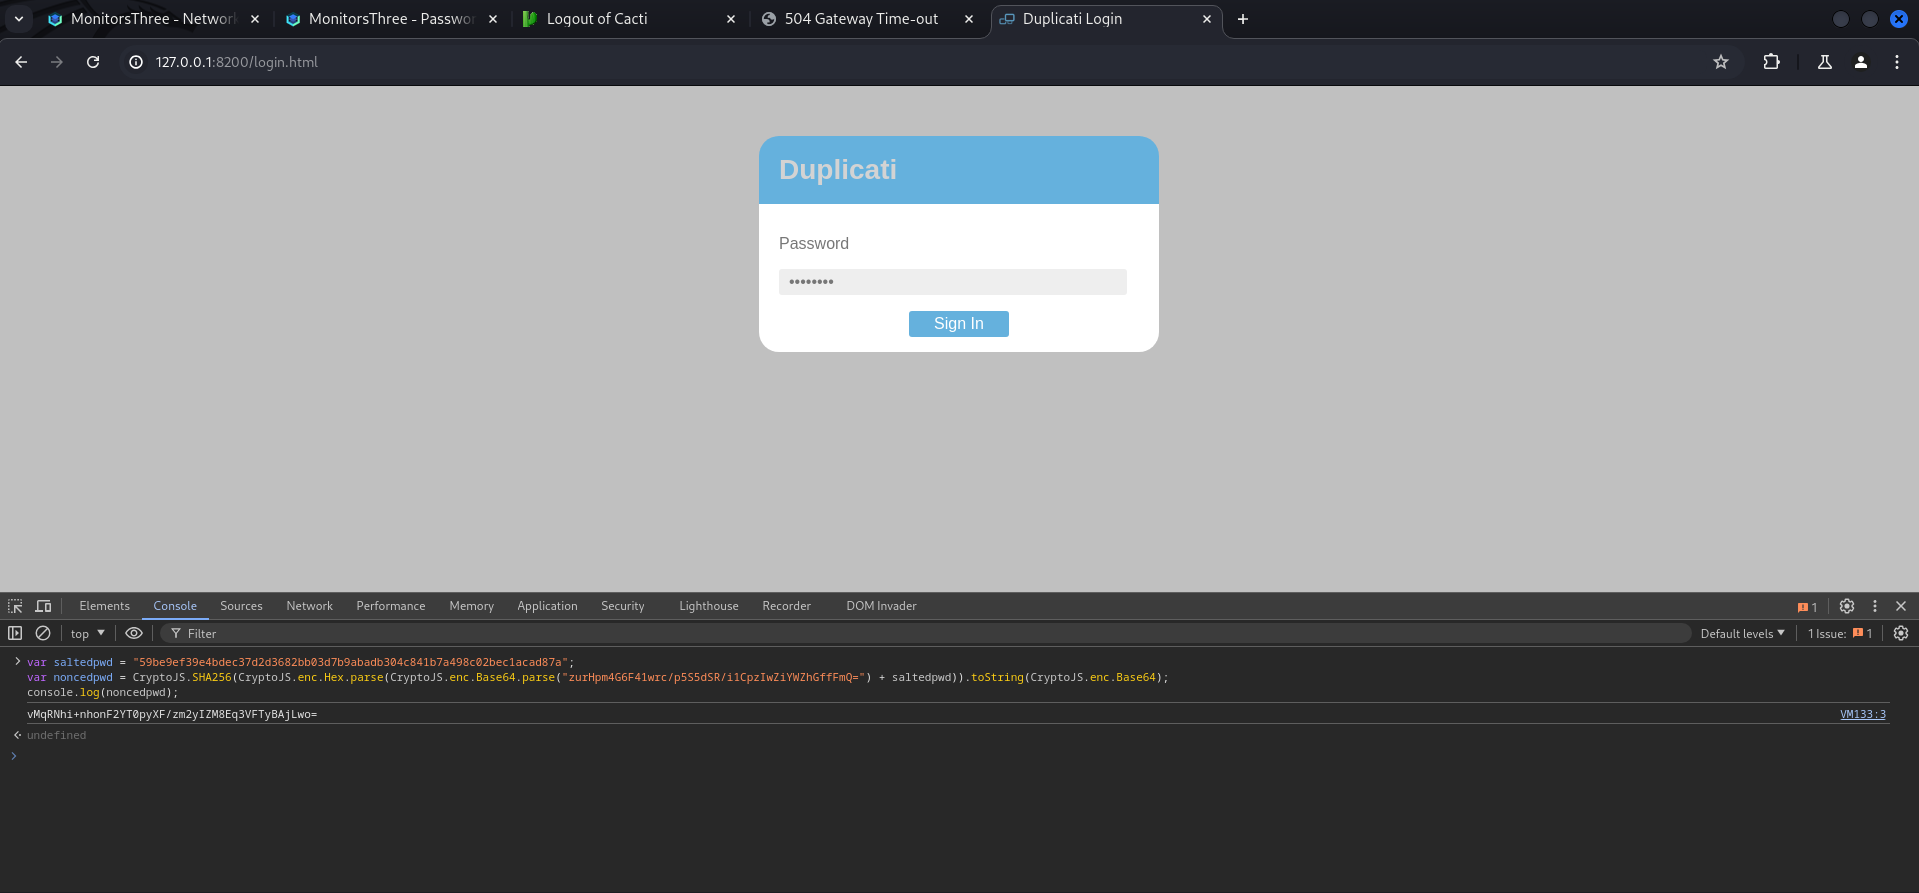Clear the console with the clear icon
Viewport: 1919px width, 893px height.
click(x=43, y=633)
